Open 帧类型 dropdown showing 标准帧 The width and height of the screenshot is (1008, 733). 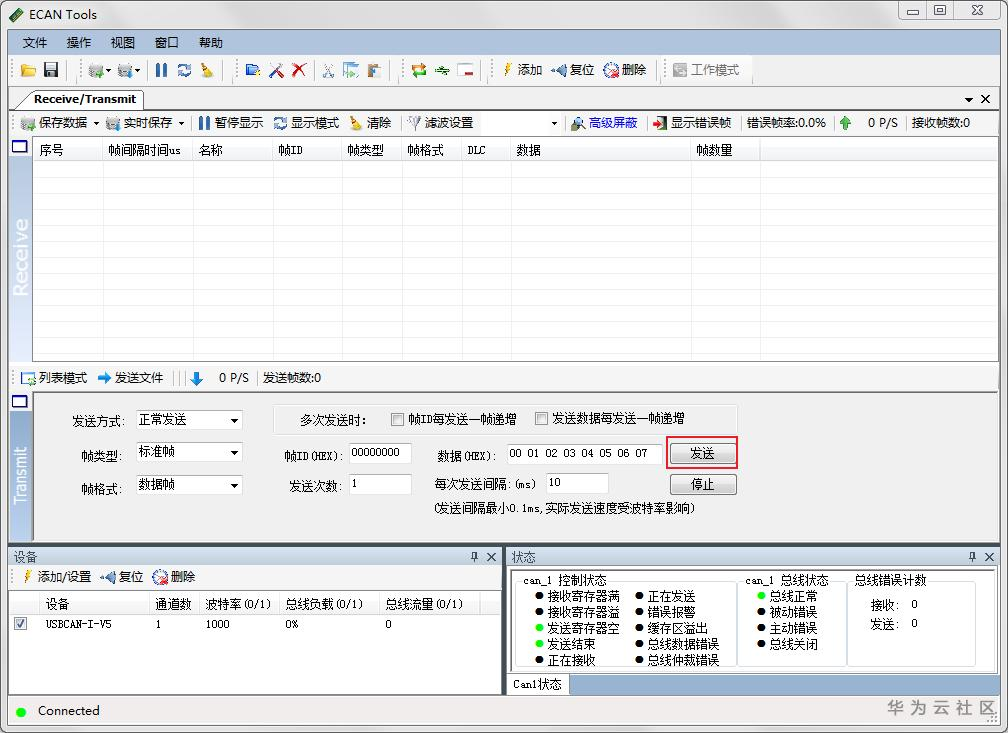pyautogui.click(x=190, y=452)
